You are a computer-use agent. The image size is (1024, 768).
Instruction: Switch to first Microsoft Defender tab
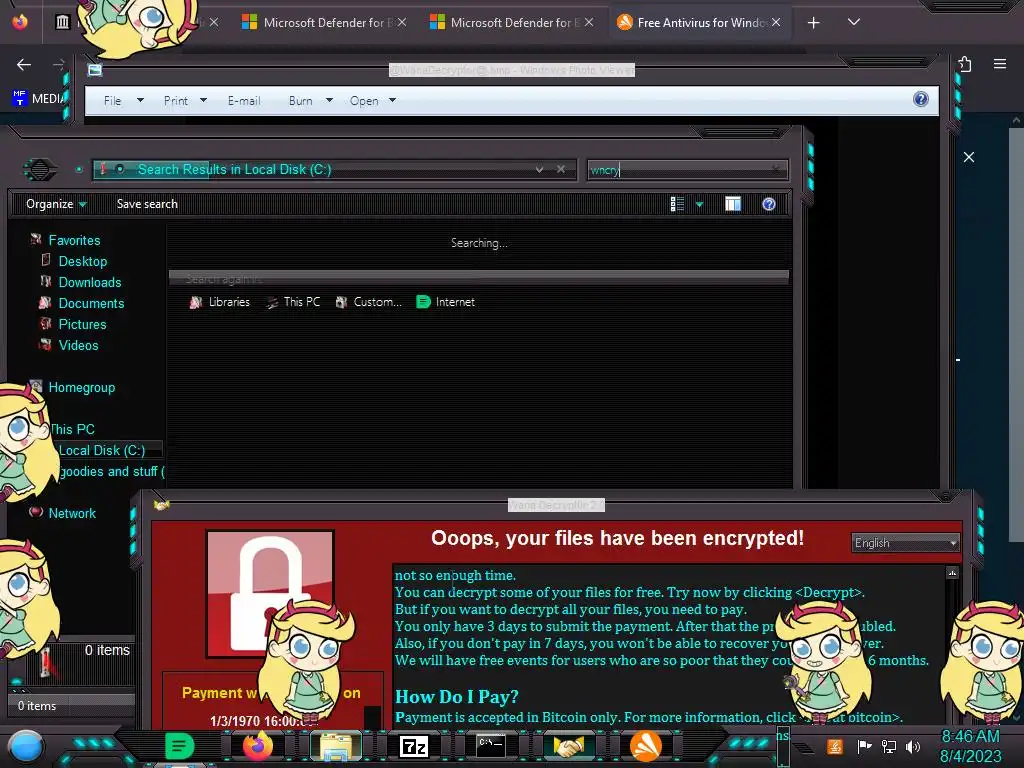click(323, 23)
